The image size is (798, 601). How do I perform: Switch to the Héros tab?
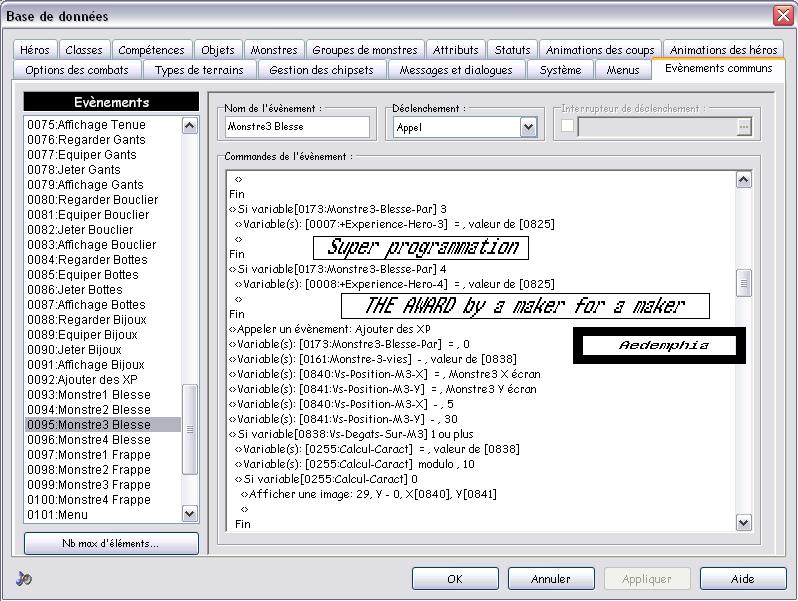click(x=35, y=50)
